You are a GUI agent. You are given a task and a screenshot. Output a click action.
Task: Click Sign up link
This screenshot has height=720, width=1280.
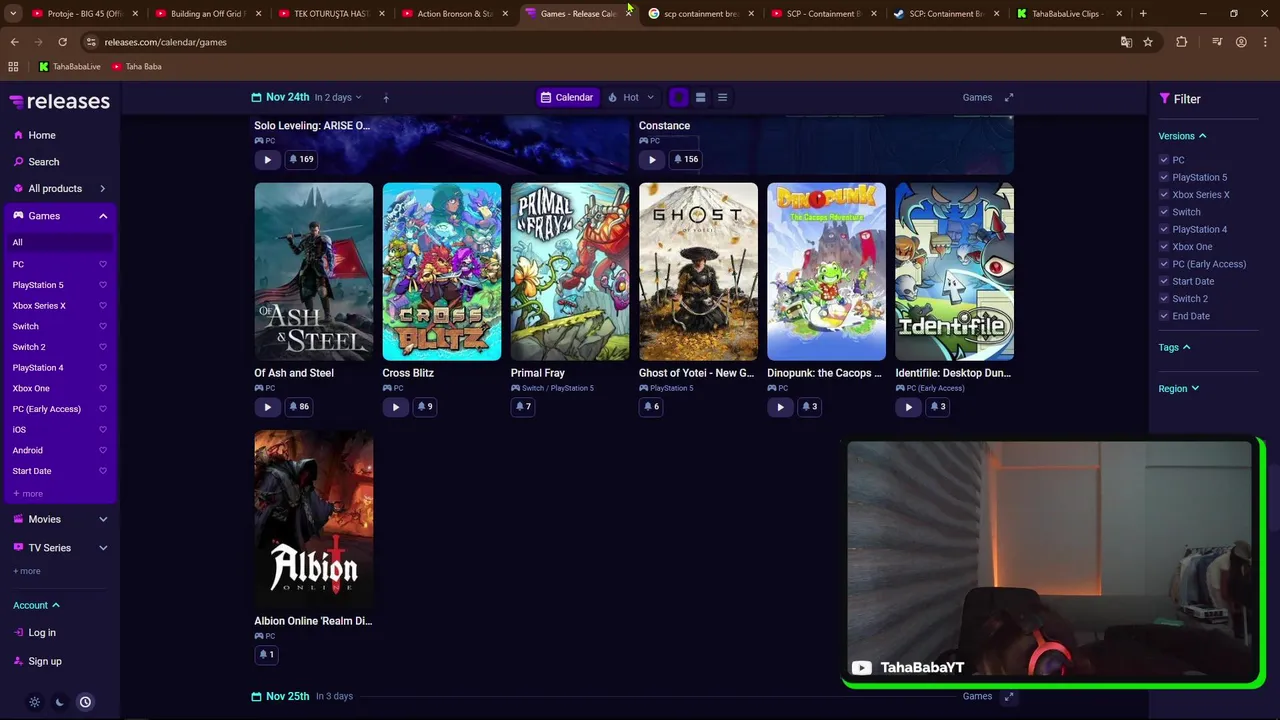coord(37,661)
